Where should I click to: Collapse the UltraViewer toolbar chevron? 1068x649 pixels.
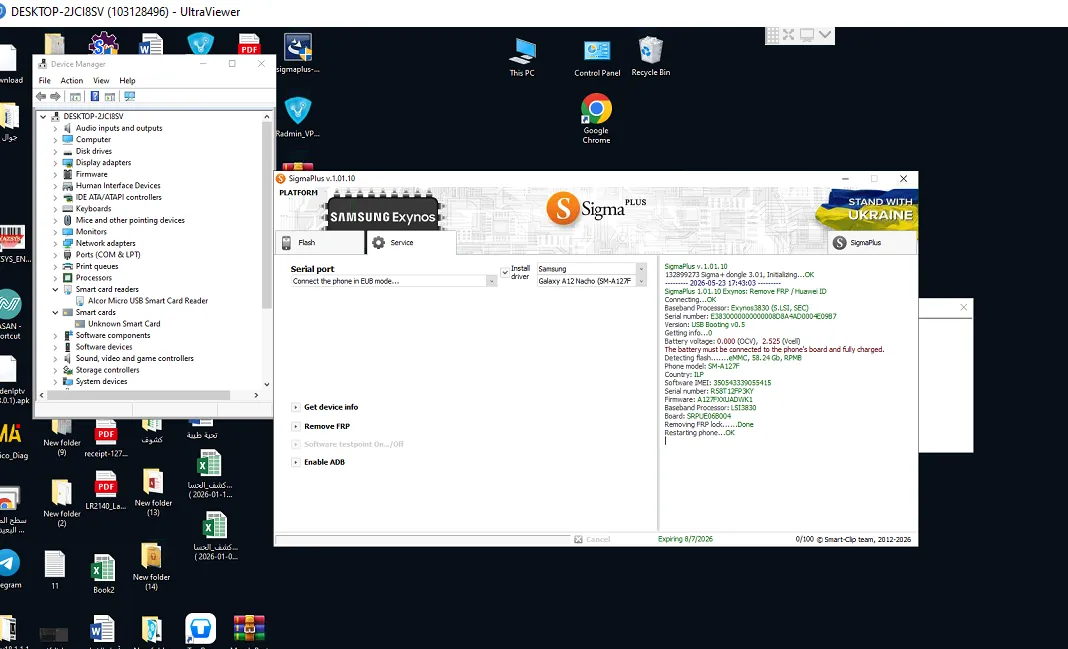click(825, 35)
